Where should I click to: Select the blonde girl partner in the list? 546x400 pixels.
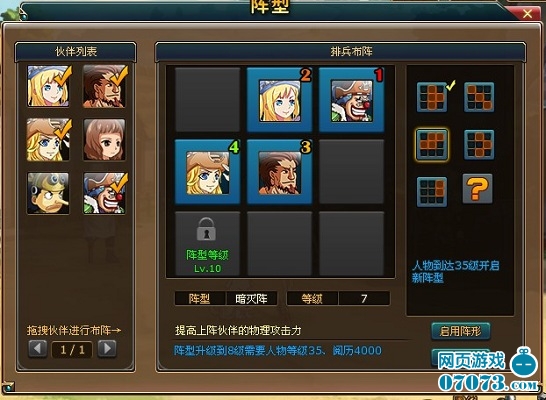click(x=48, y=86)
